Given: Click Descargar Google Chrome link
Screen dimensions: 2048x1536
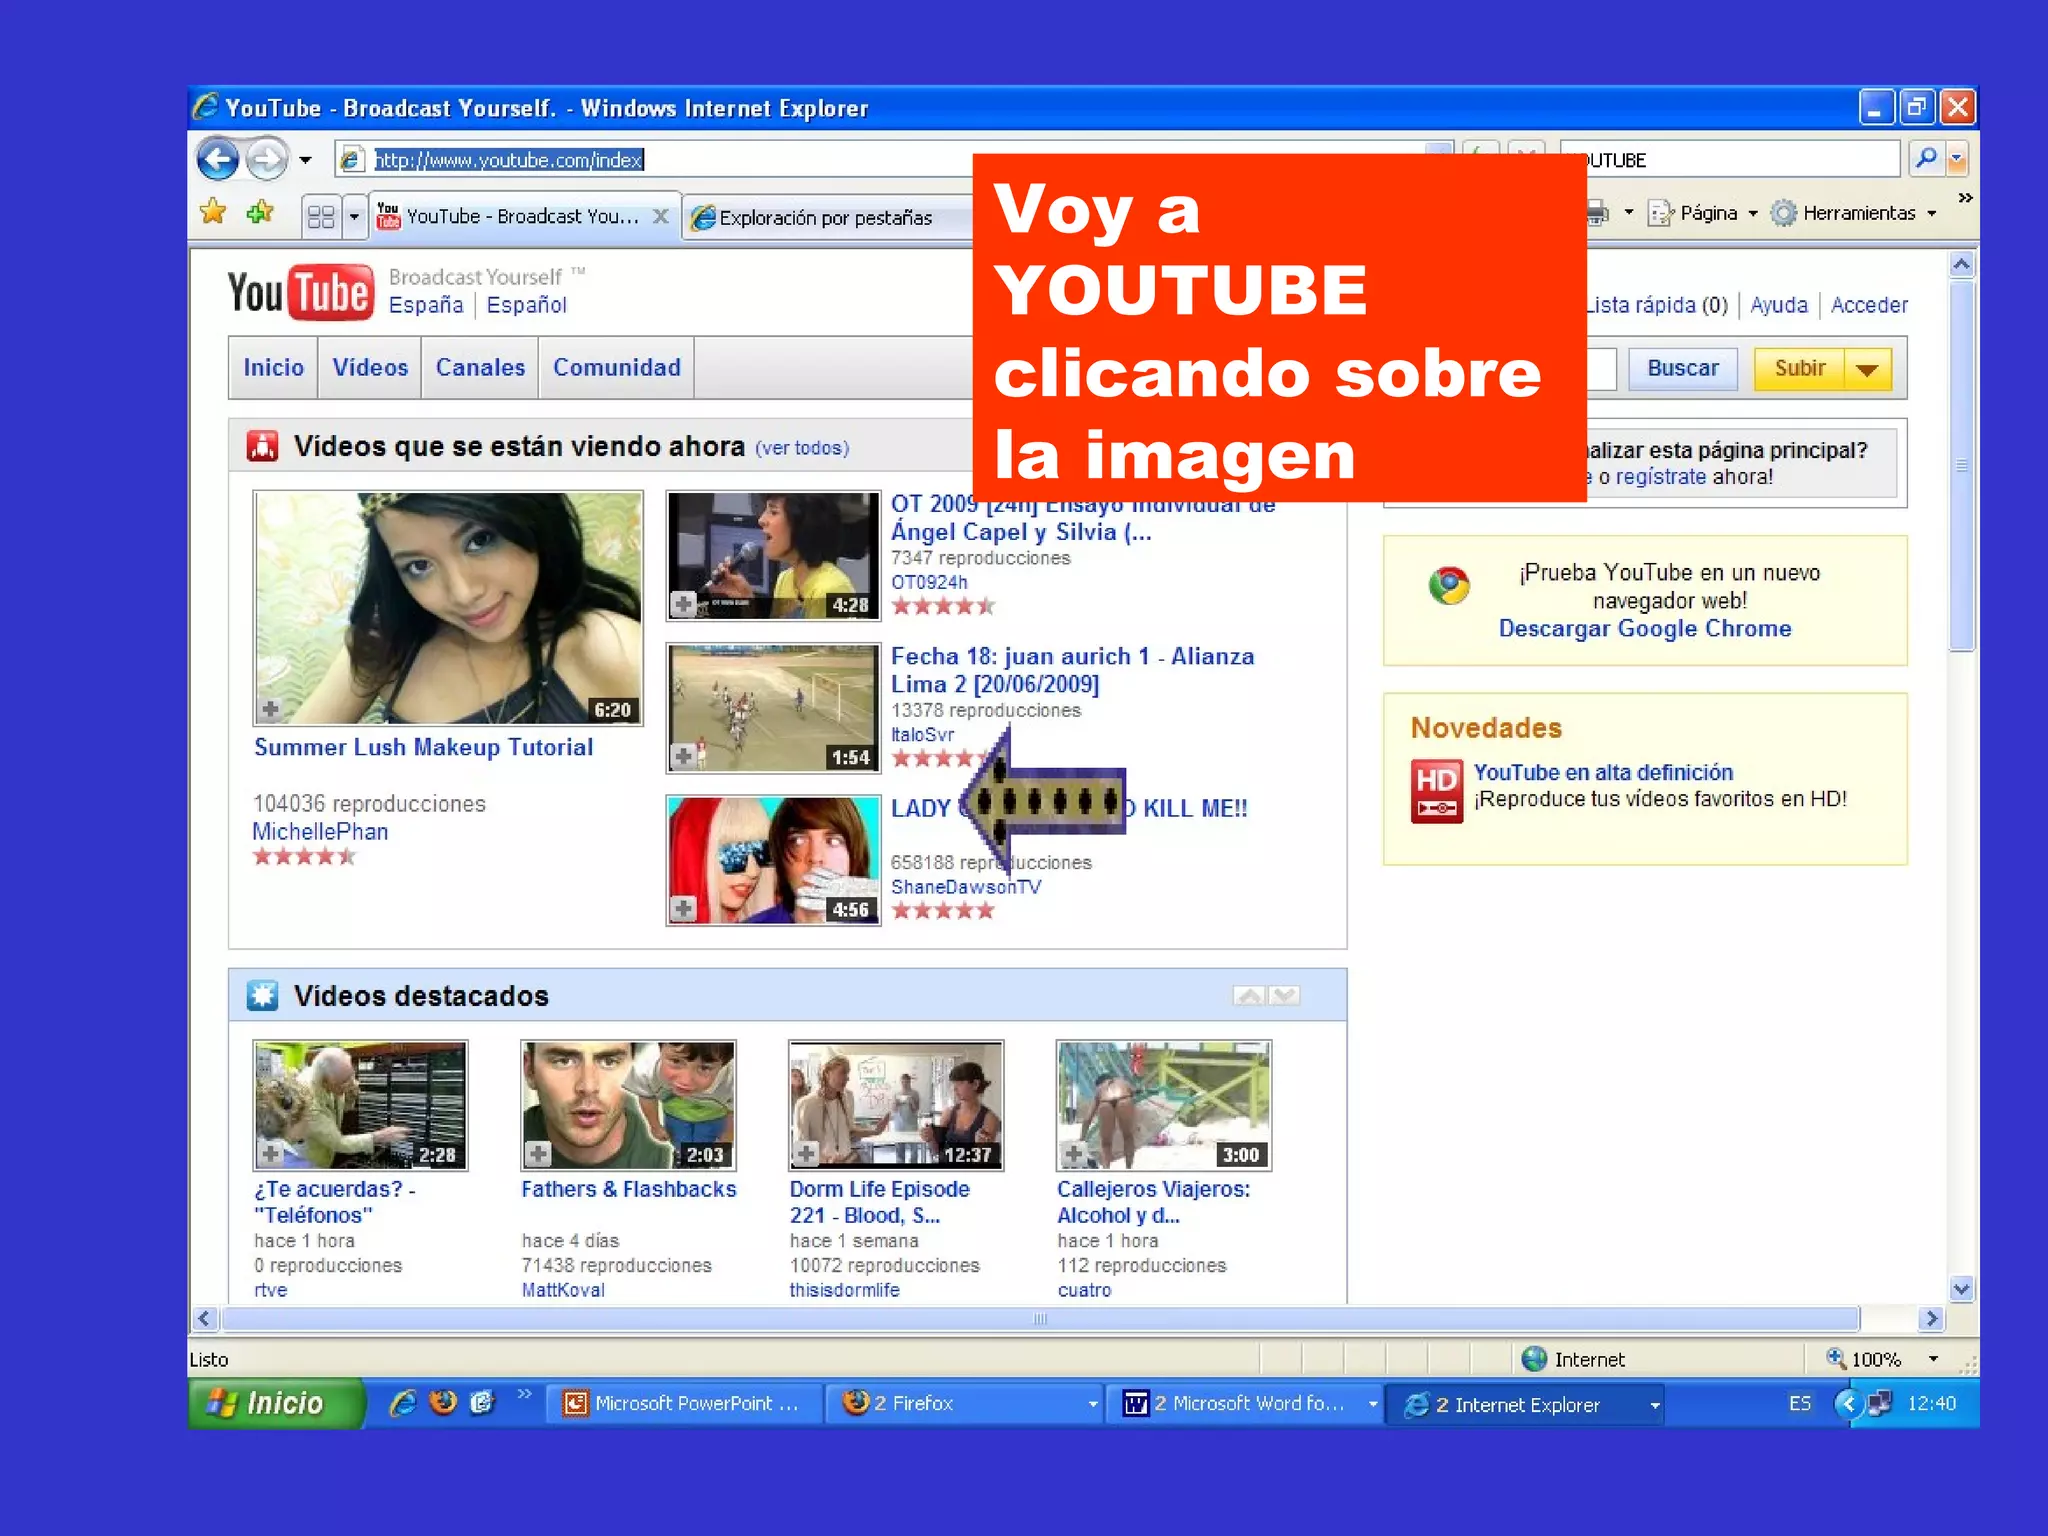Looking at the screenshot, I should tap(1645, 628).
